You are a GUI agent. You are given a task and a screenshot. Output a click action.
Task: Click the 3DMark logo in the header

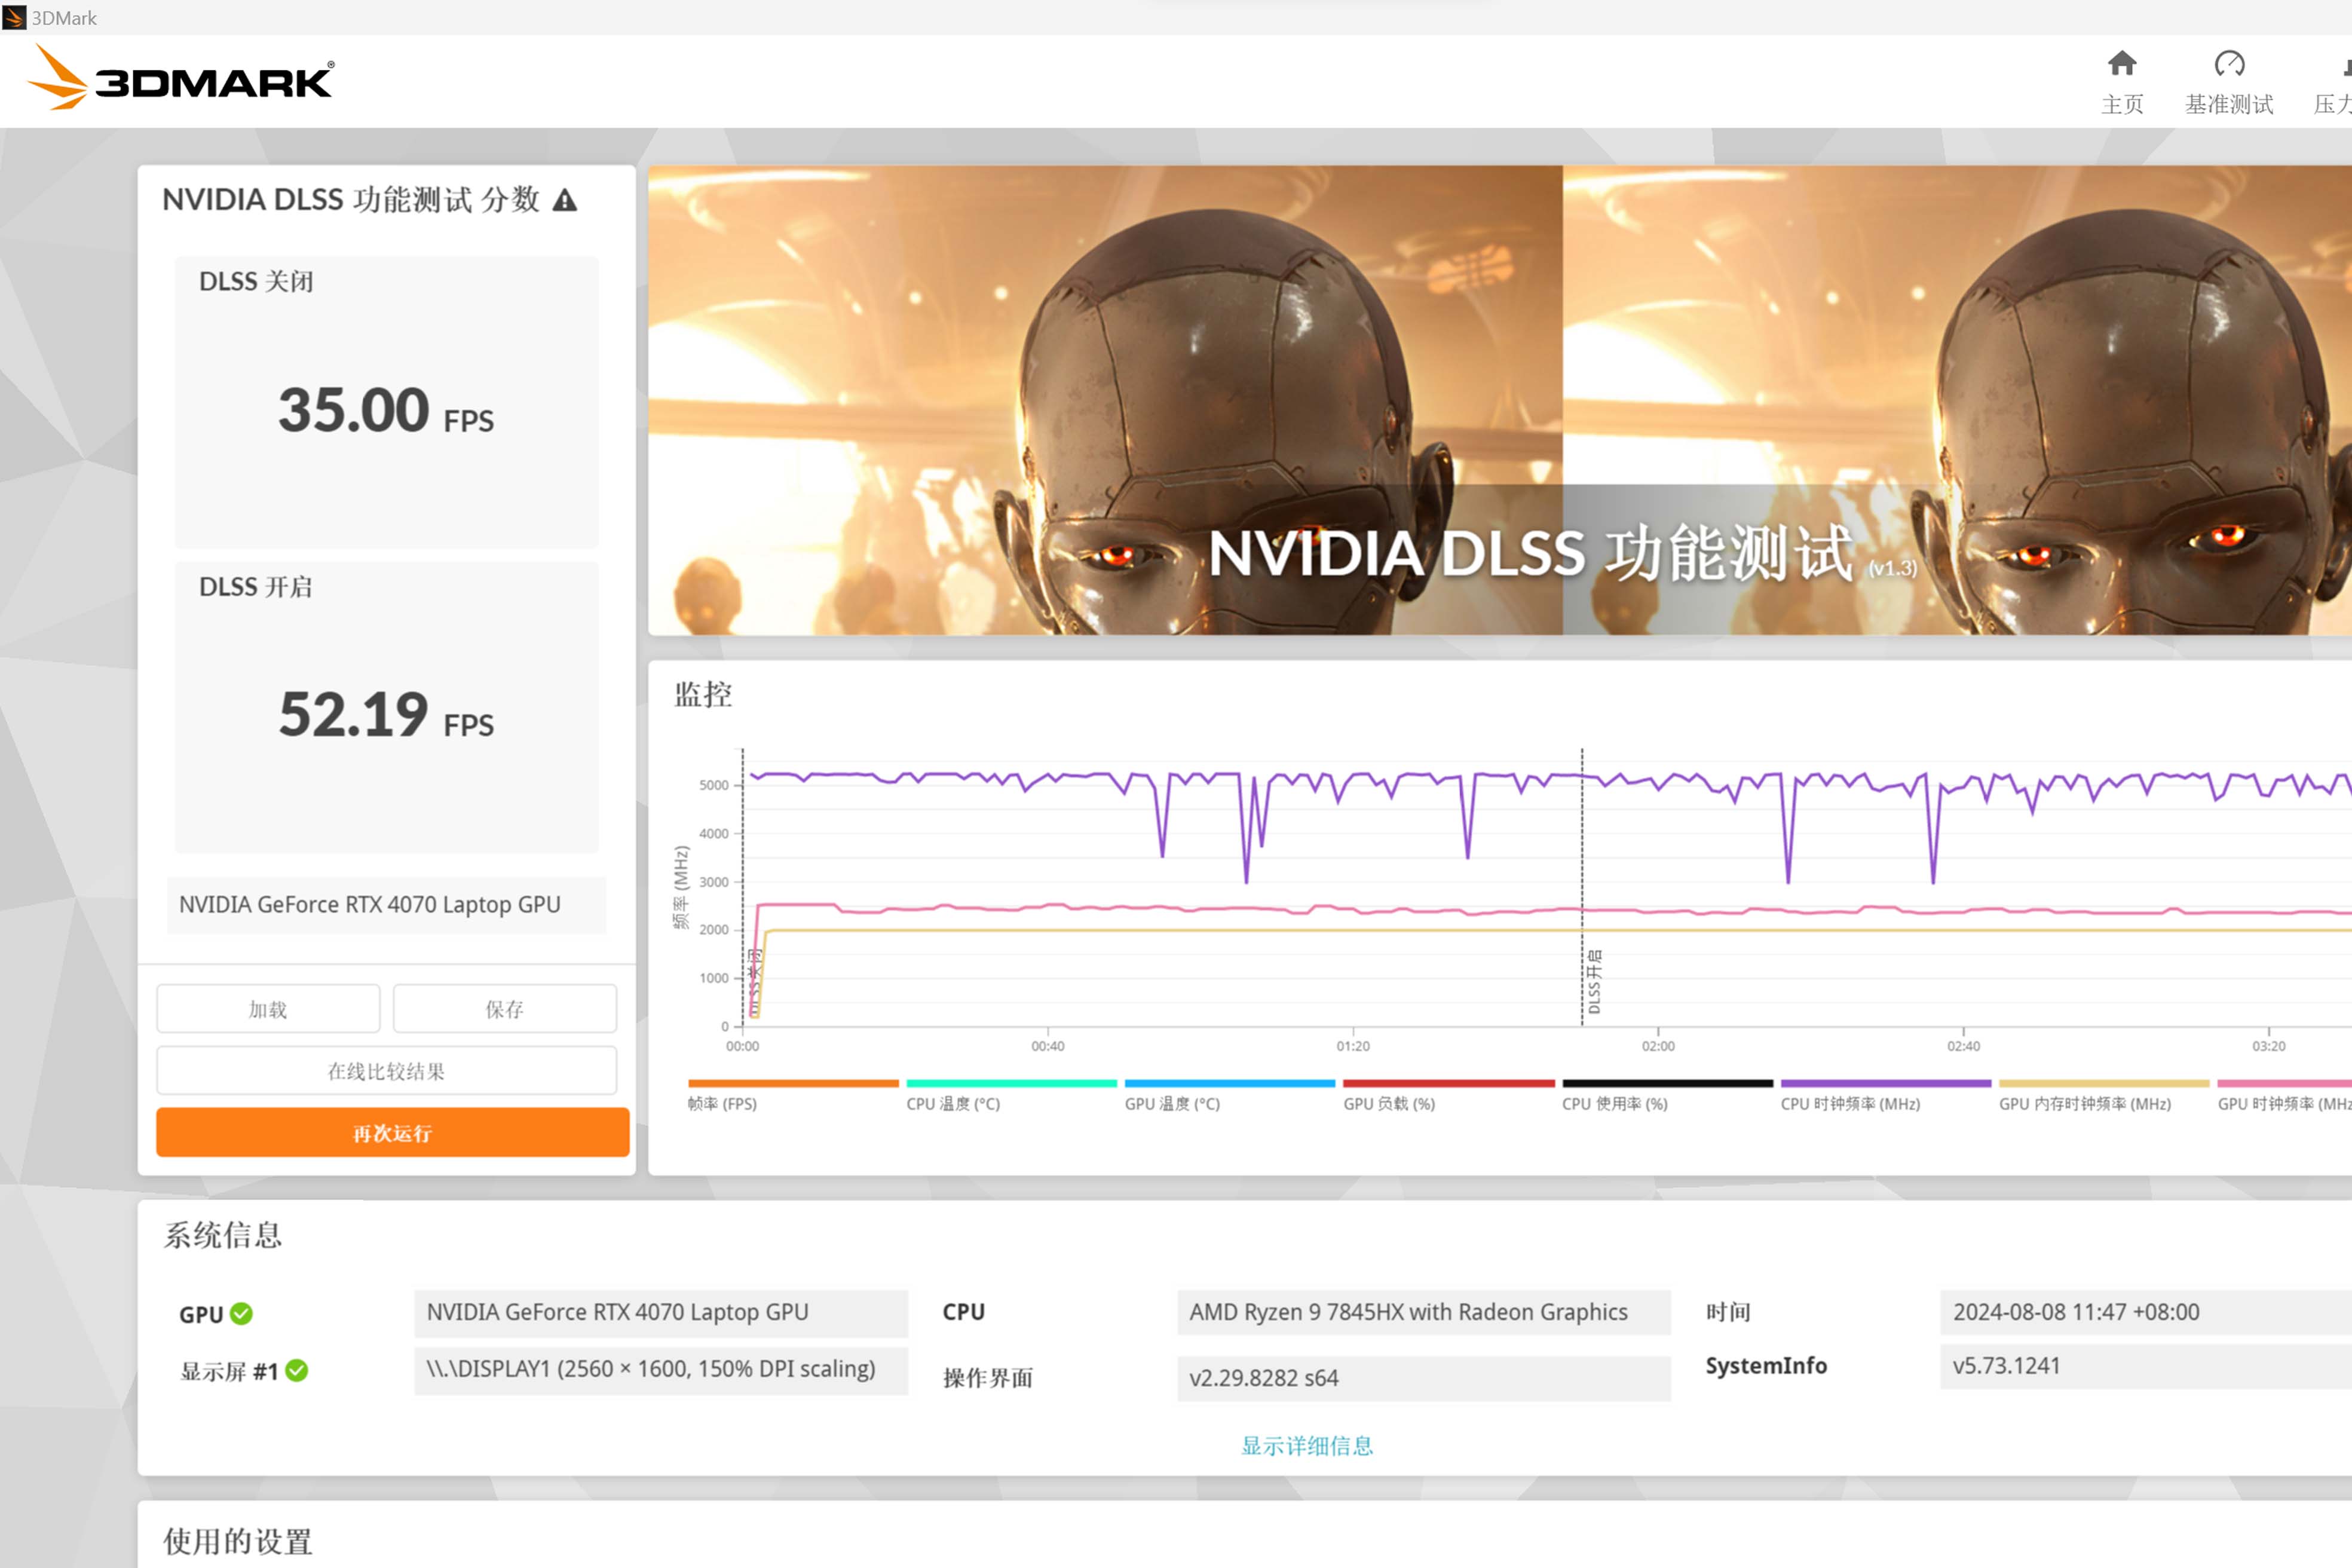[181, 78]
